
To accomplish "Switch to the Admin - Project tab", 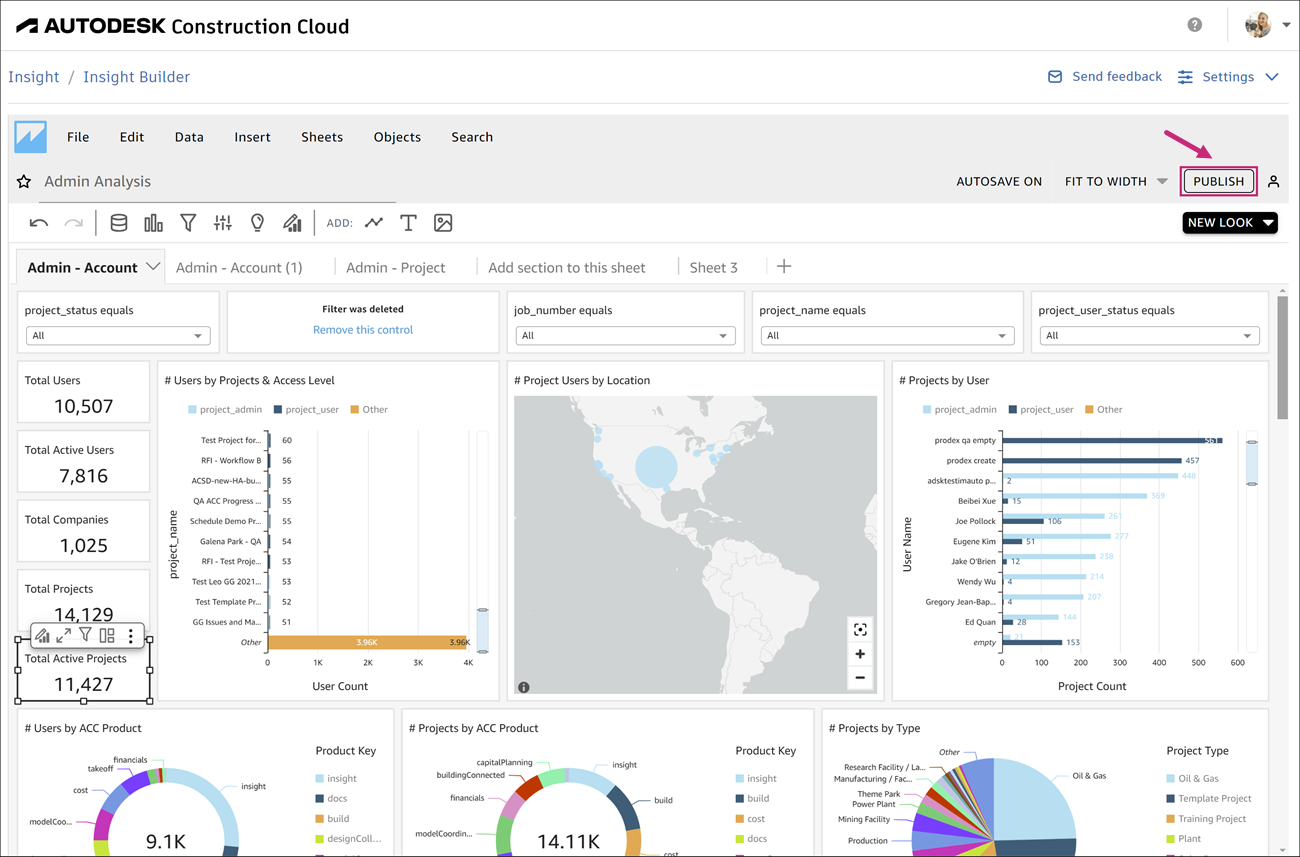I will coord(396,267).
